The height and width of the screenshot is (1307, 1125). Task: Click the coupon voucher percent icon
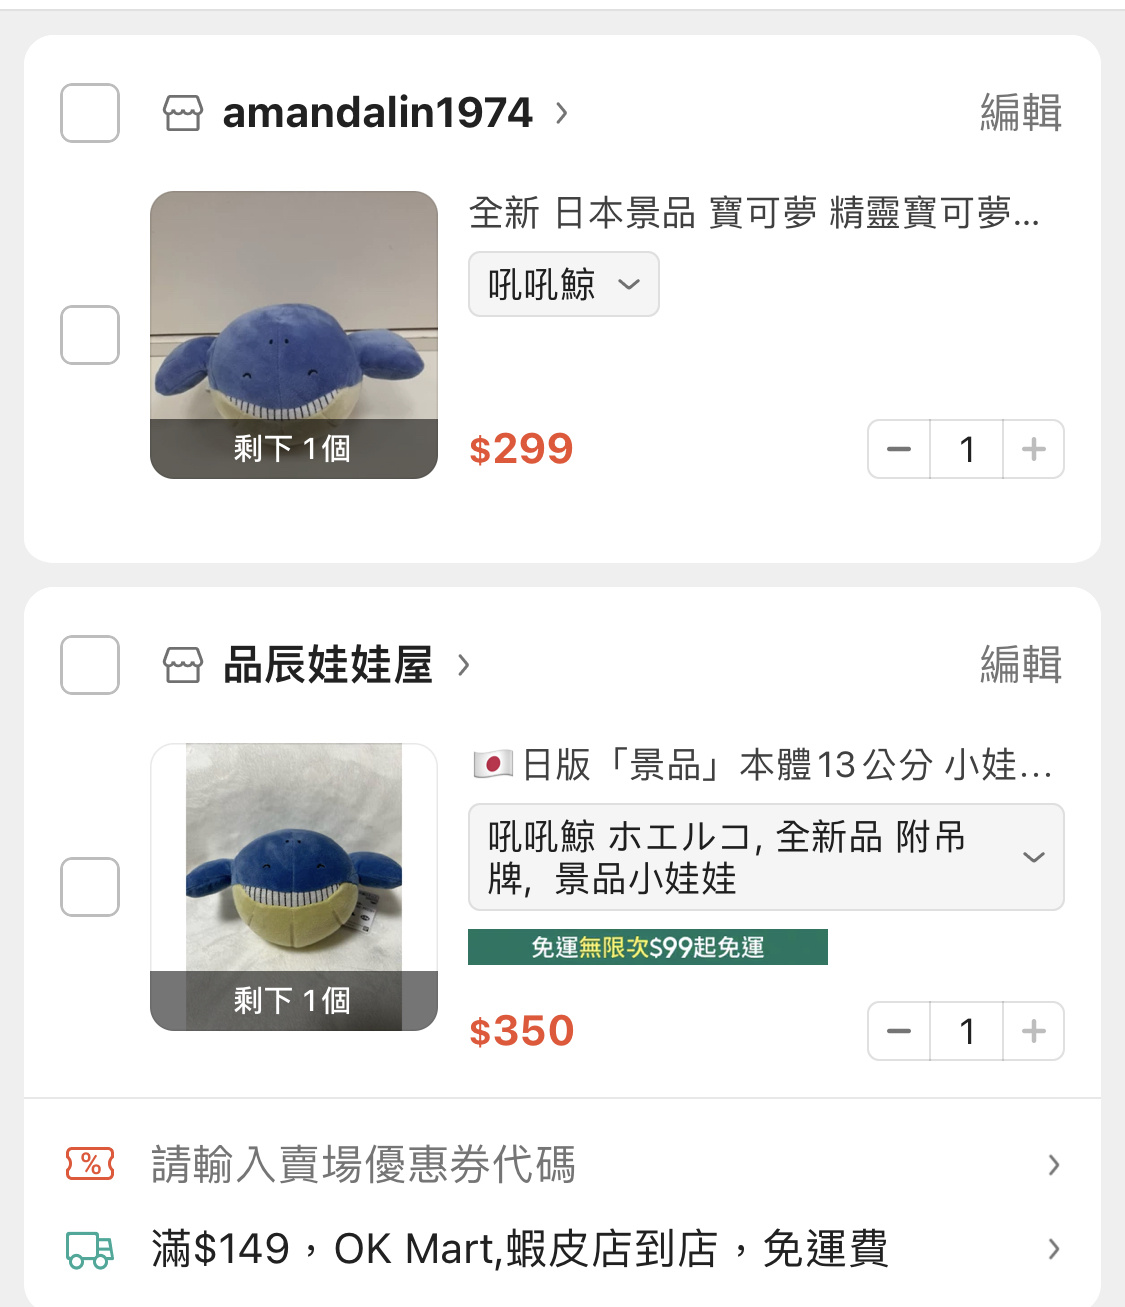90,1164
